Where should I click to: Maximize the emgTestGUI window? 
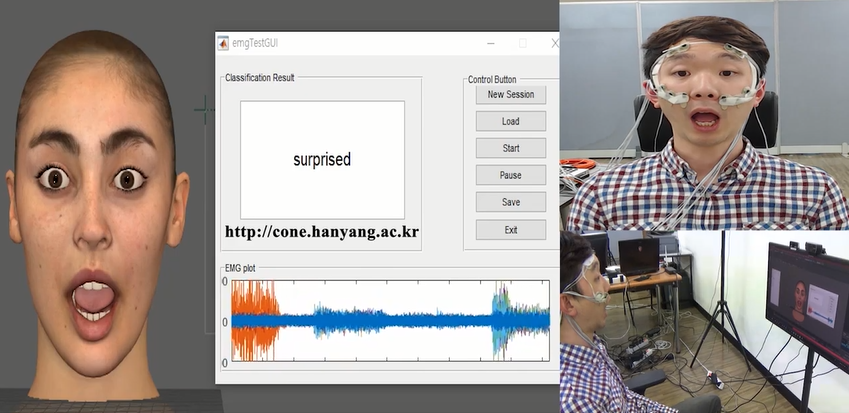click(522, 44)
